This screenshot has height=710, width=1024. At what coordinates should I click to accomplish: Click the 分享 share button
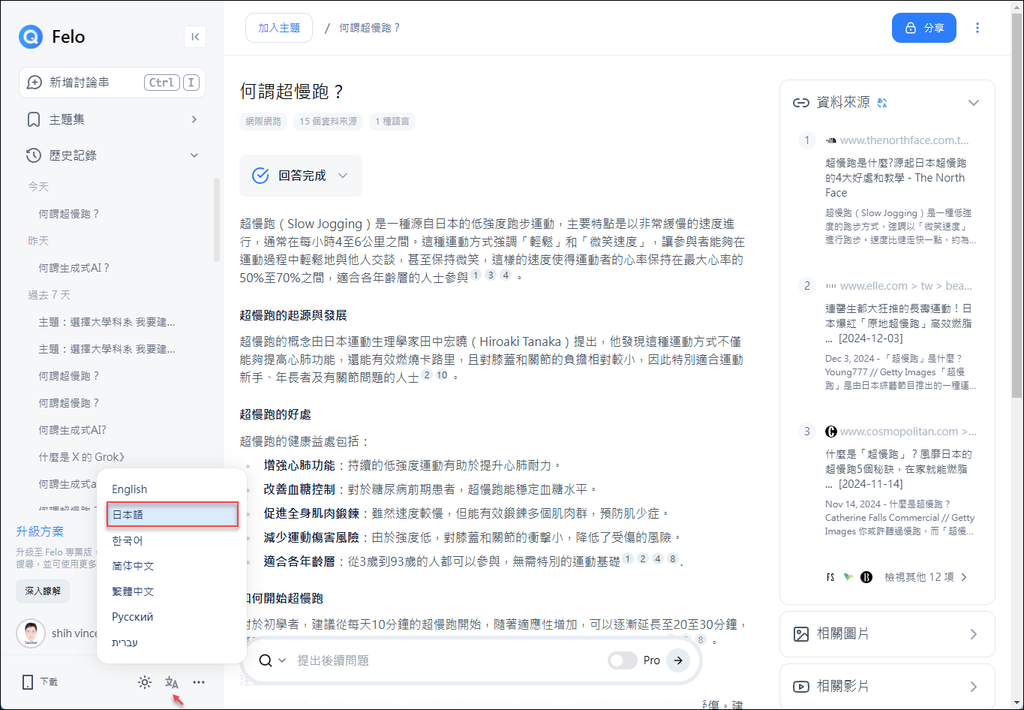[924, 28]
